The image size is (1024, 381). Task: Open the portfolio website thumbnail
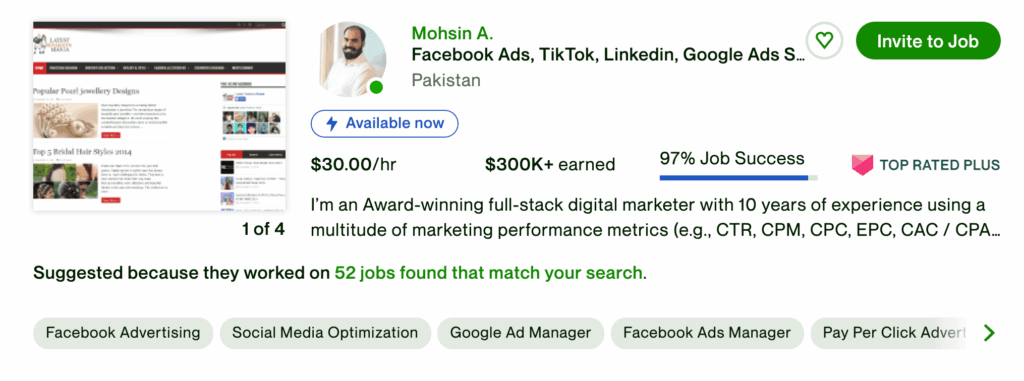click(x=159, y=116)
